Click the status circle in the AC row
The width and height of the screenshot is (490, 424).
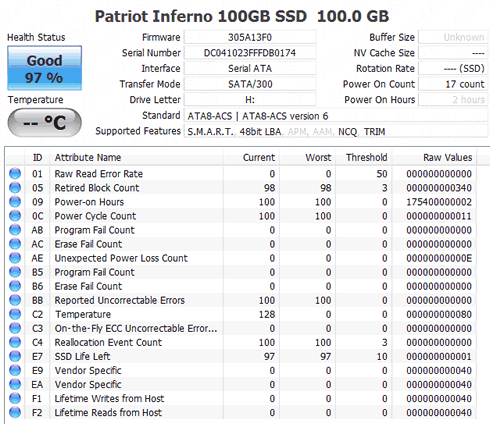click(x=15, y=244)
